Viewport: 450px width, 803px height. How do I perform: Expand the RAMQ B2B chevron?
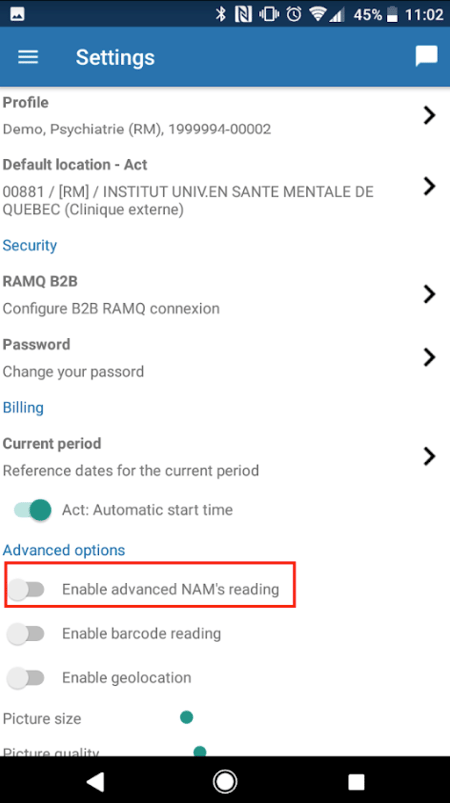(429, 294)
